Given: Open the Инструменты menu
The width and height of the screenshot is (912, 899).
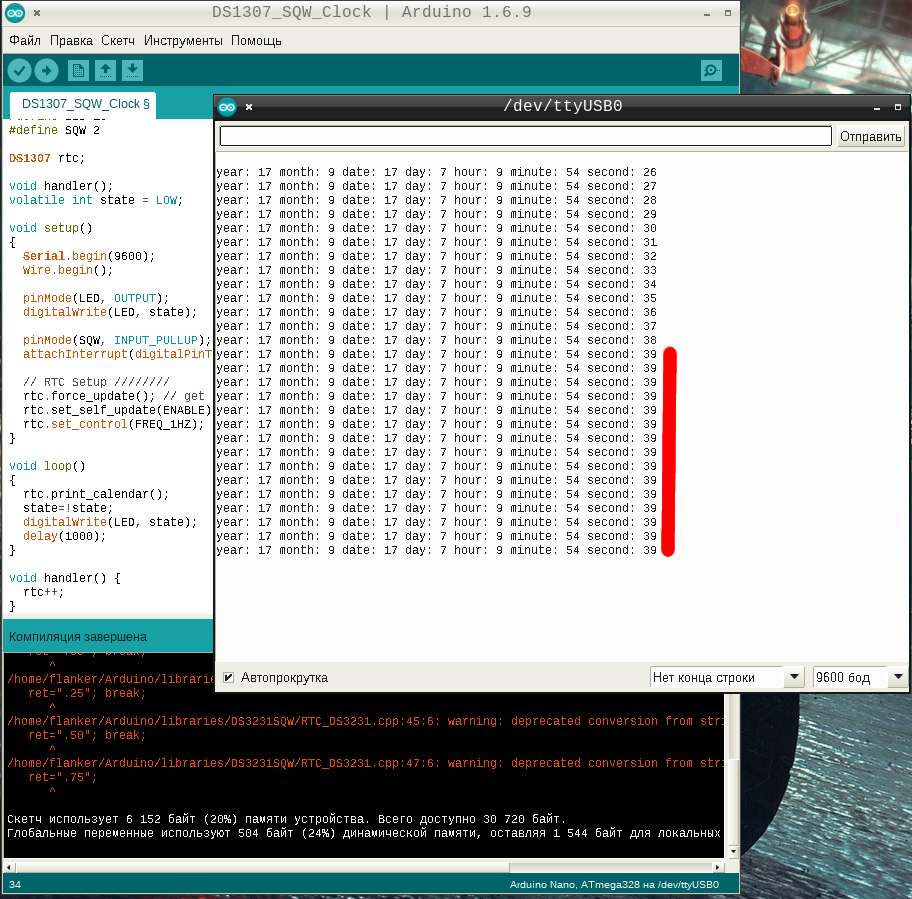Looking at the screenshot, I should pyautogui.click(x=183, y=41).
